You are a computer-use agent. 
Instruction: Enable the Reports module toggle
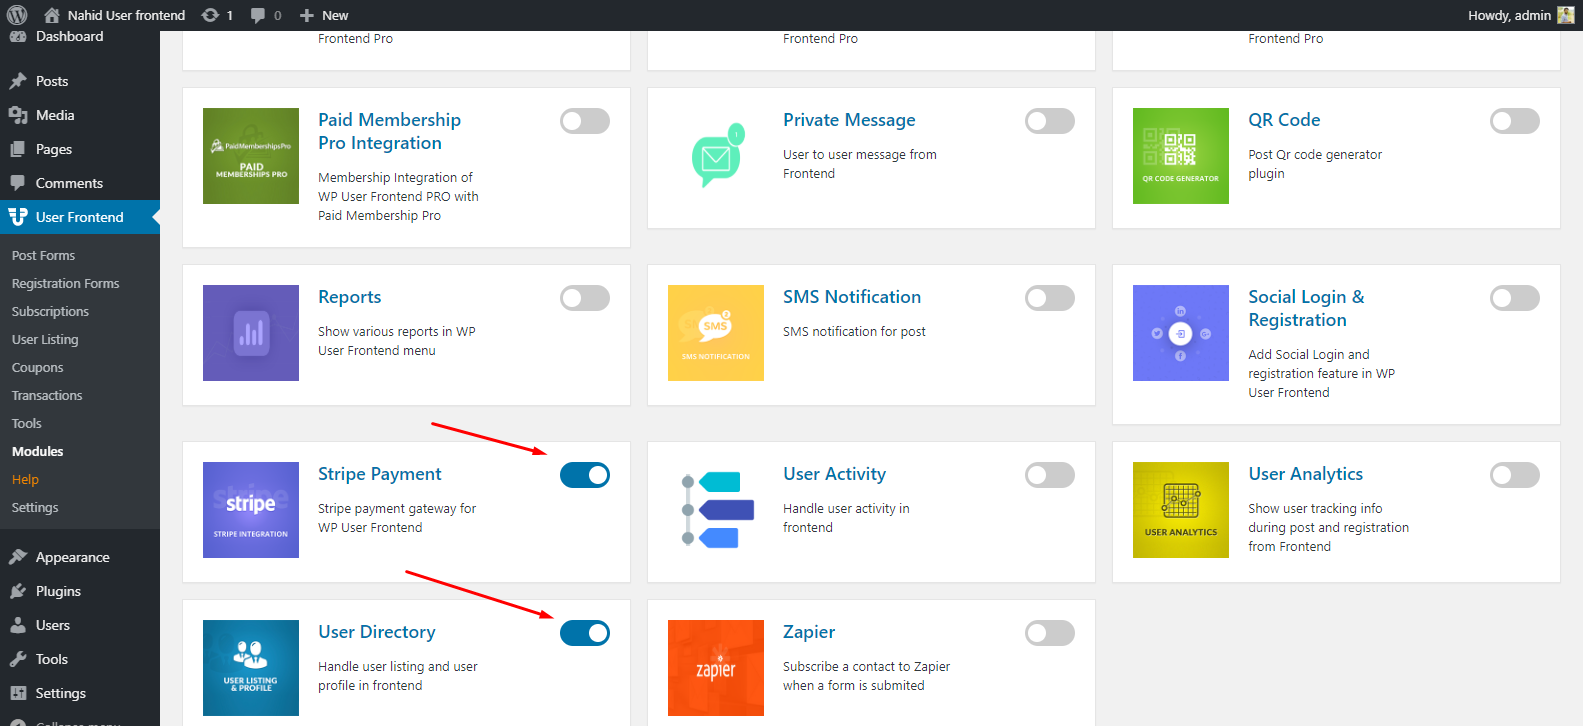click(x=585, y=298)
